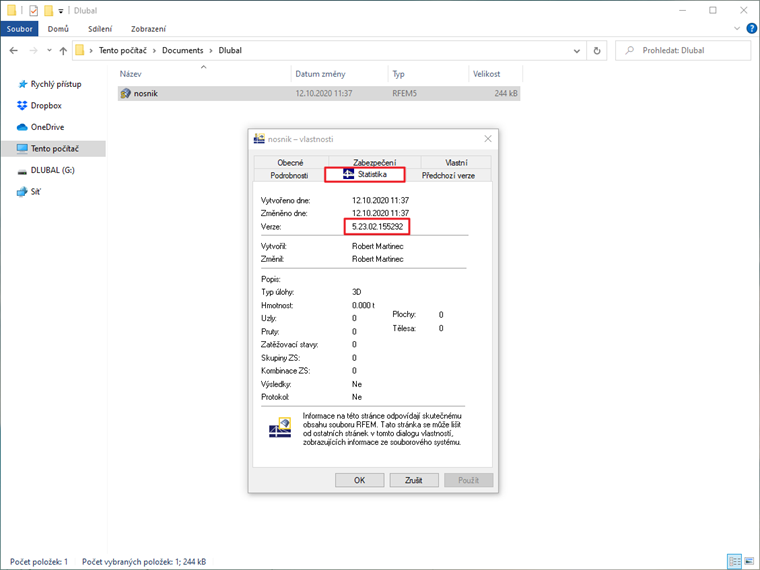Image resolution: width=760 pixels, height=570 pixels.
Task: Open Dropbox in navigation pane
Action: click(46, 105)
